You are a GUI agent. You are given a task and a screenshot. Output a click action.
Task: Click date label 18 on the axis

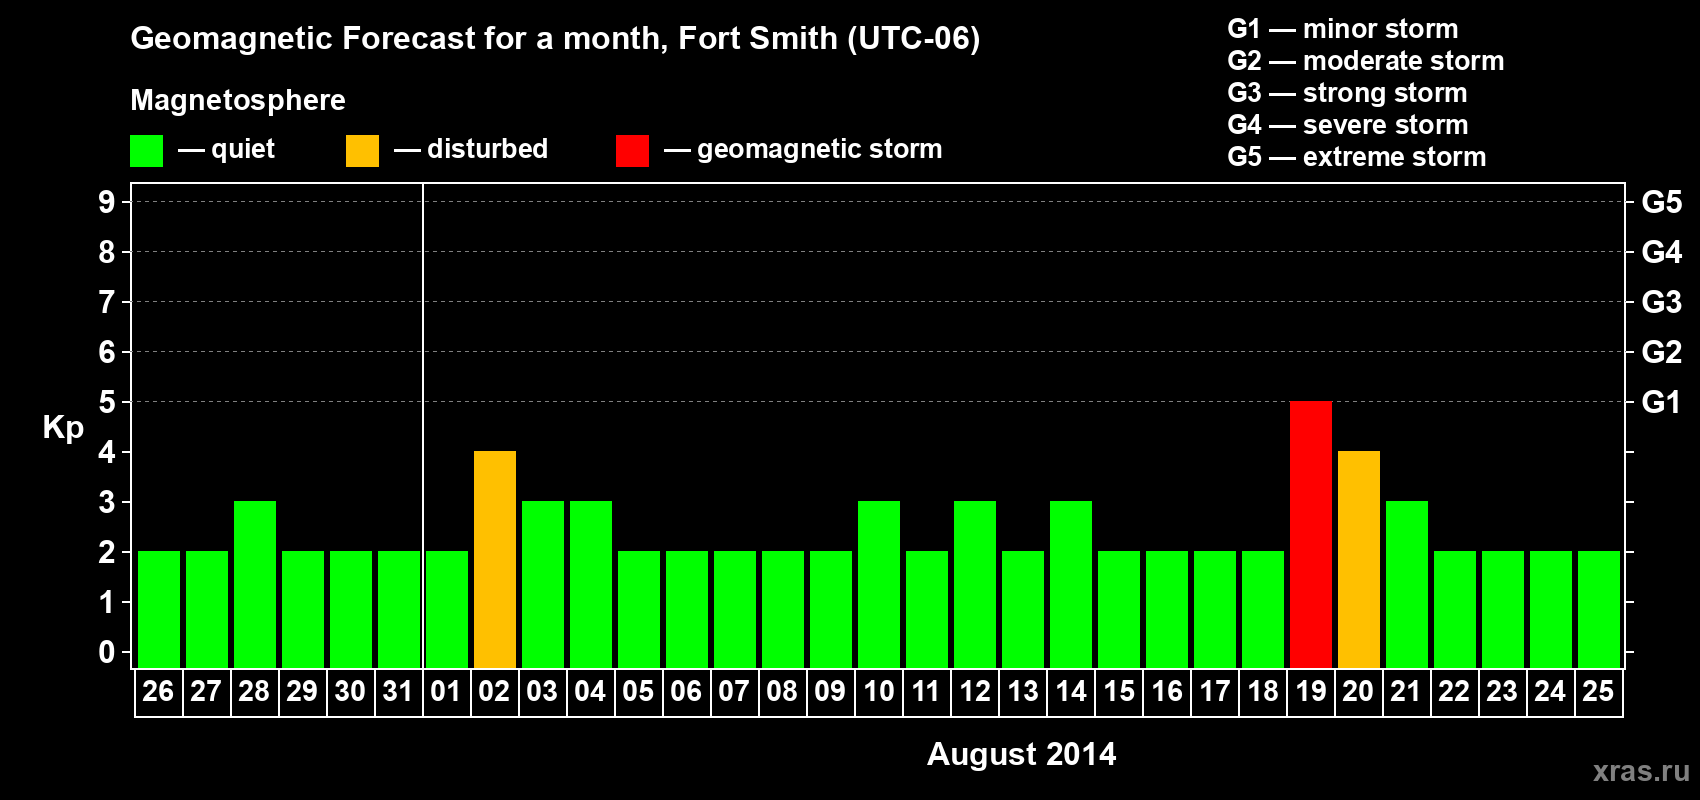click(1263, 691)
